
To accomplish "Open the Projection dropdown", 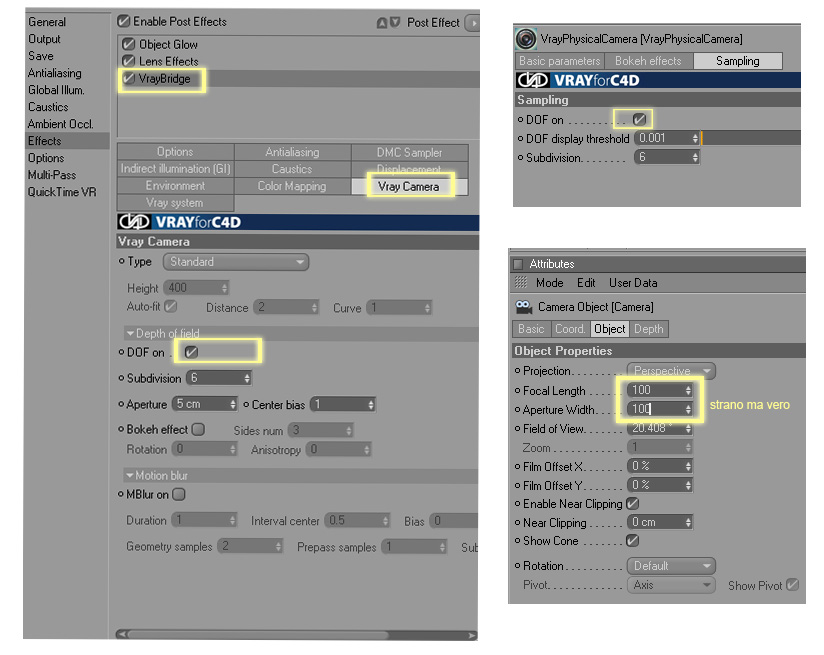I will (x=671, y=371).
